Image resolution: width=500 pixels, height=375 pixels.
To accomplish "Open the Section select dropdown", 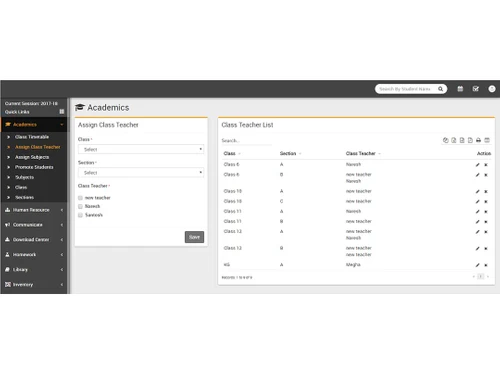I will point(141,172).
